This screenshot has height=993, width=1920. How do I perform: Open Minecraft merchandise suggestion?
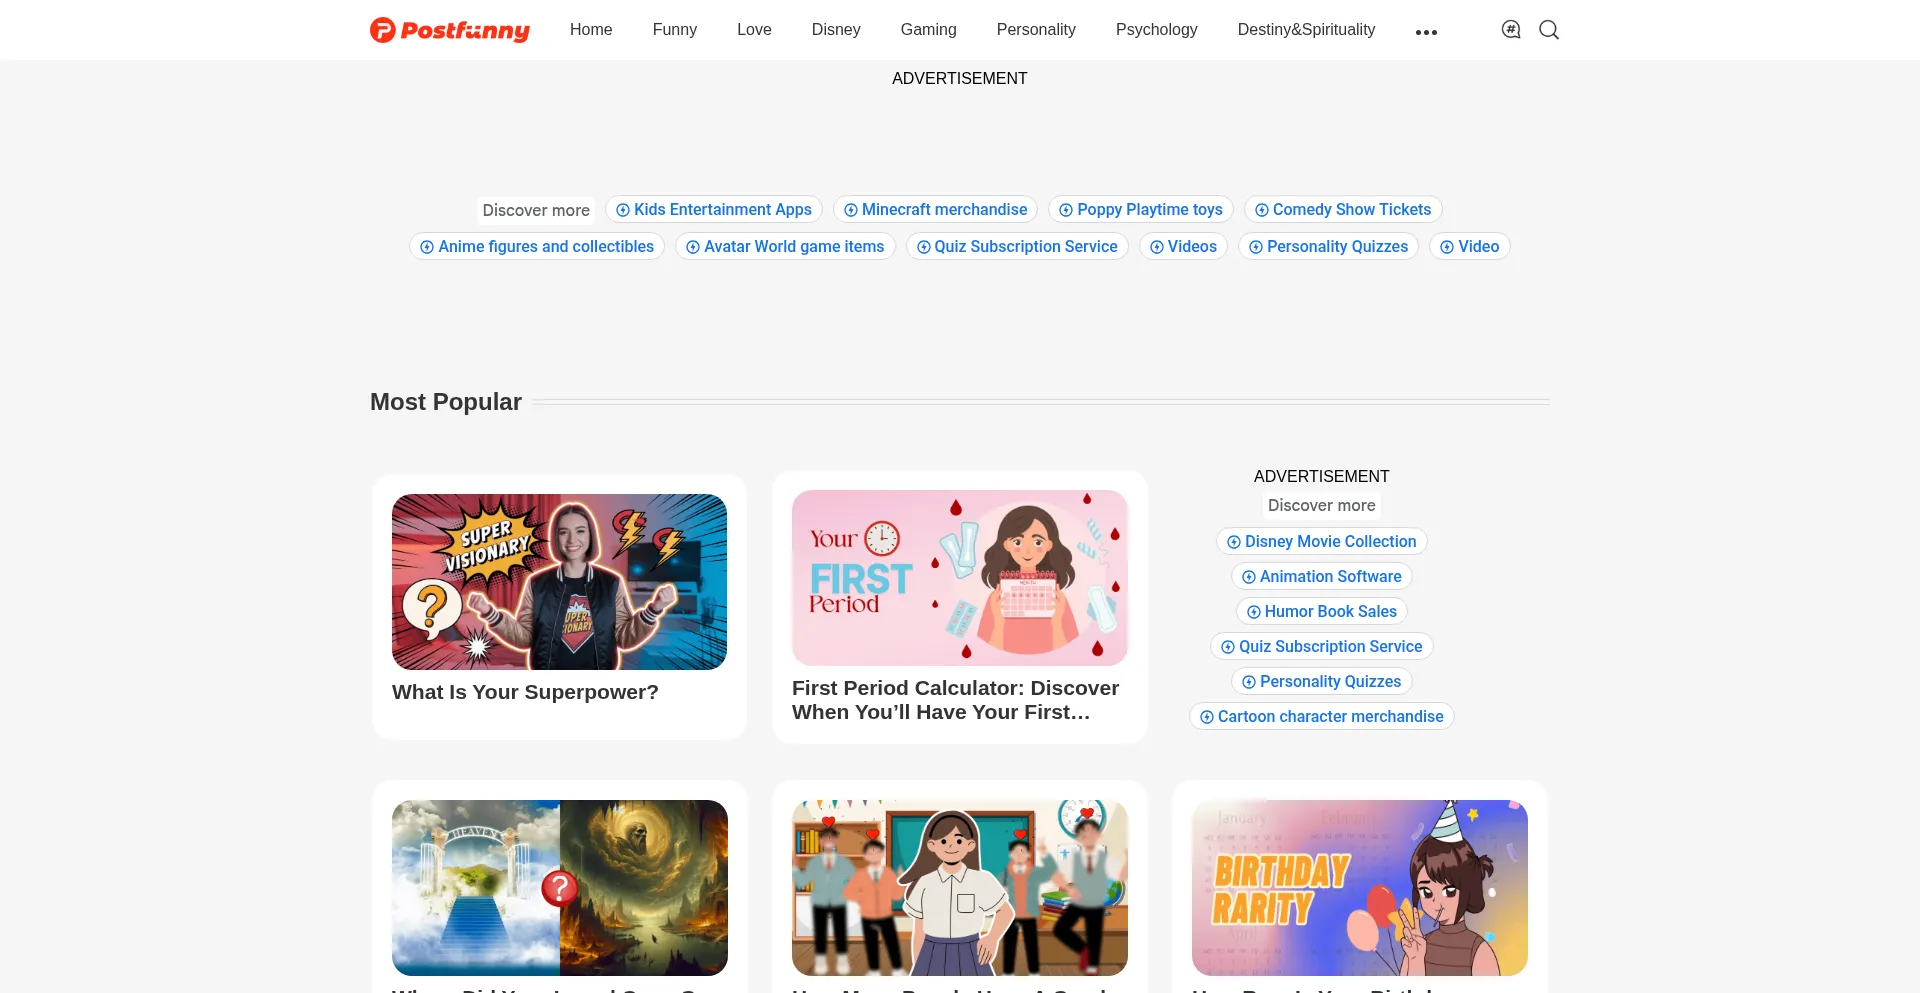936,210
